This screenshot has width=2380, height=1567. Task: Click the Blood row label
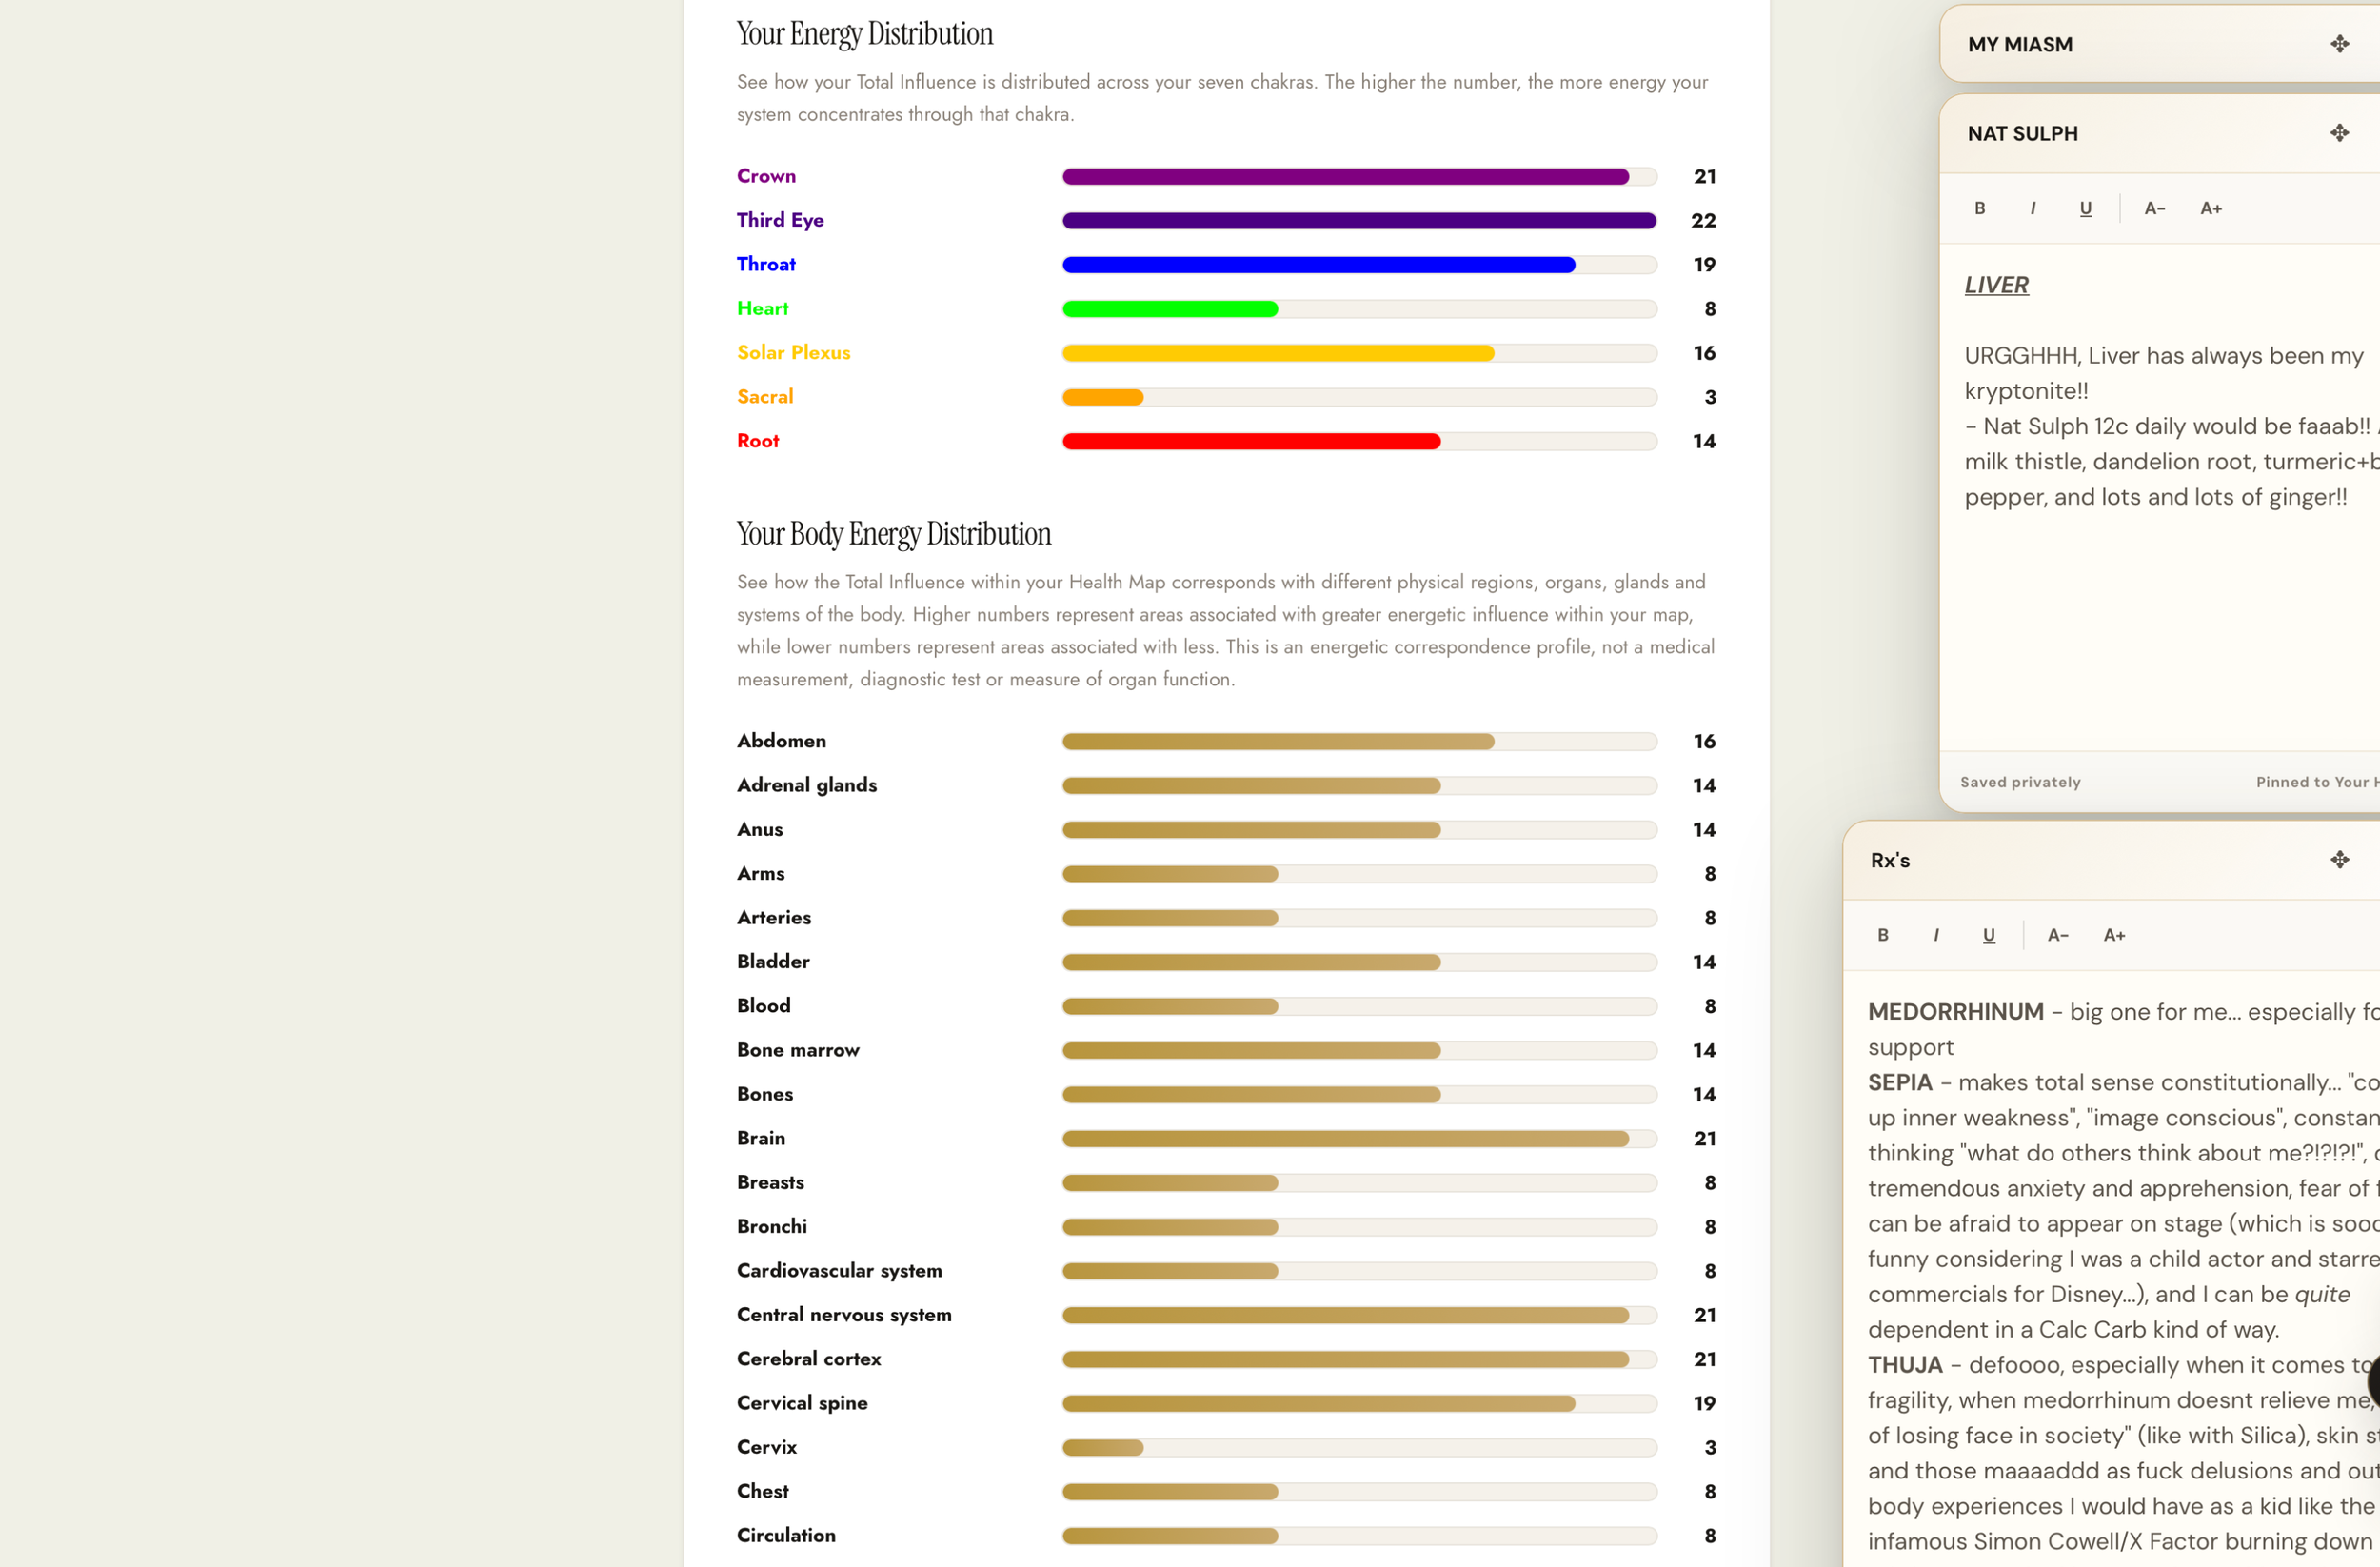763,1005
